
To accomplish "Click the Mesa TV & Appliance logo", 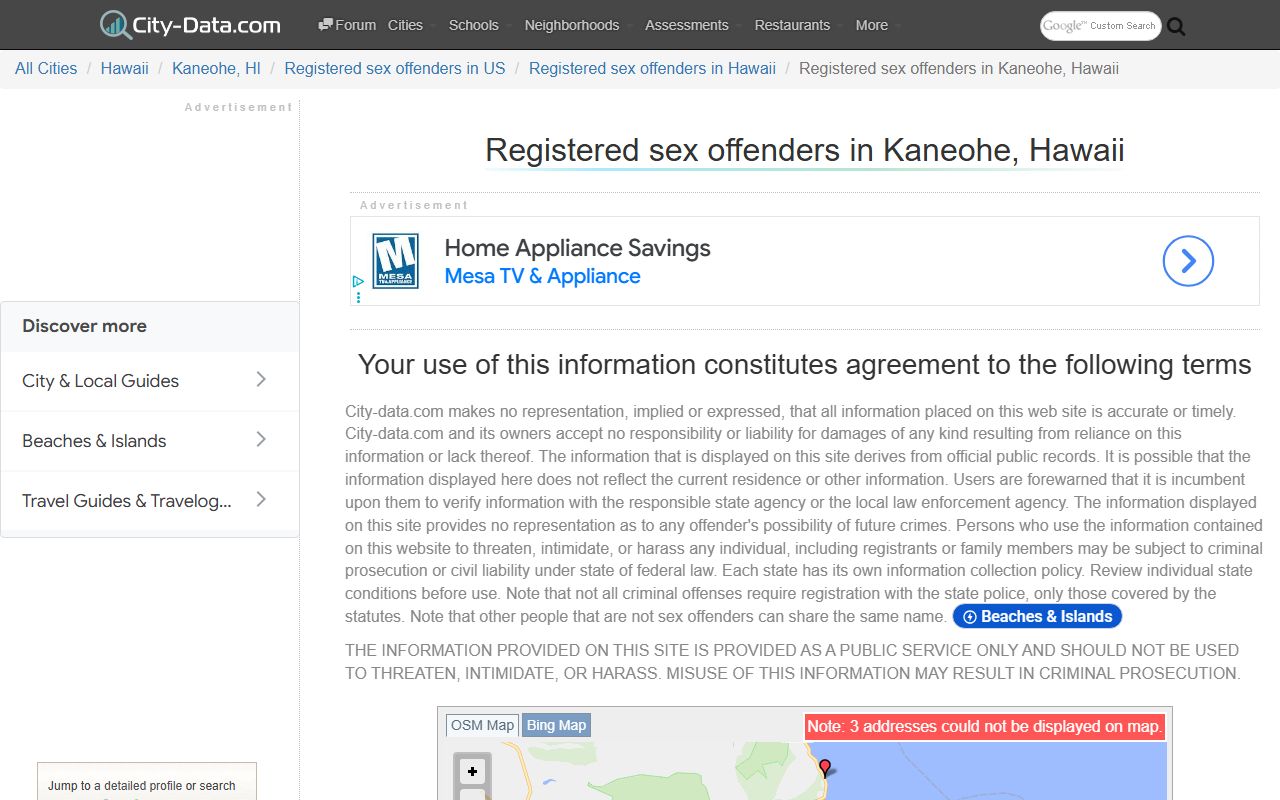I will pyautogui.click(x=395, y=261).
